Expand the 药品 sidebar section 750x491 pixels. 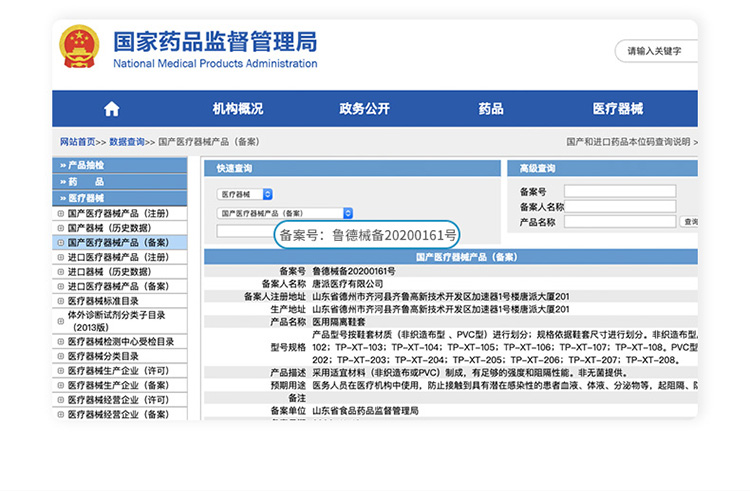coord(120,182)
